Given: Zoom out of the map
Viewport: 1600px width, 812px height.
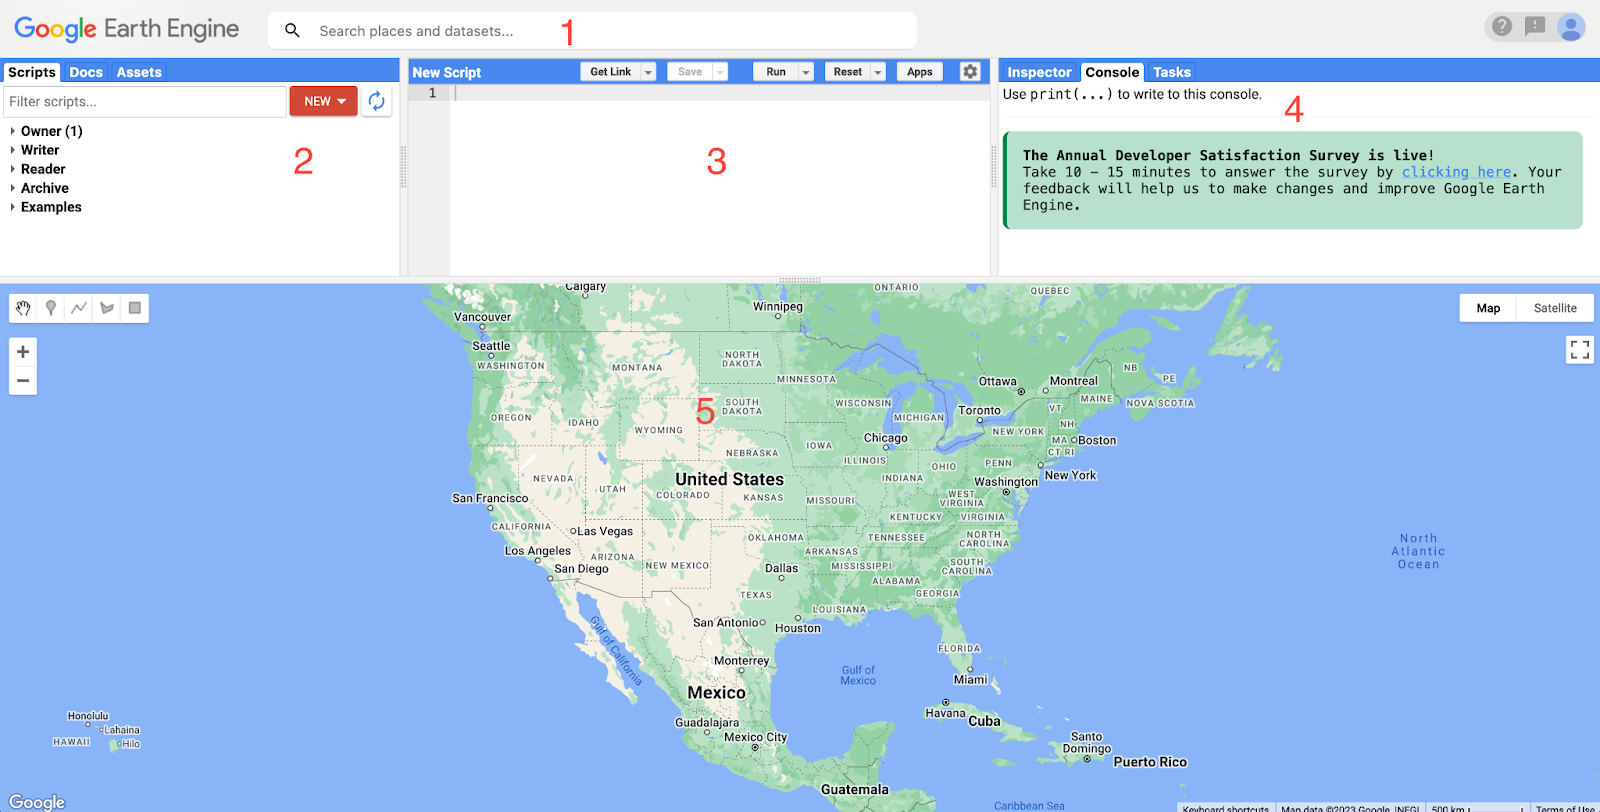Looking at the screenshot, I should pyautogui.click(x=23, y=381).
